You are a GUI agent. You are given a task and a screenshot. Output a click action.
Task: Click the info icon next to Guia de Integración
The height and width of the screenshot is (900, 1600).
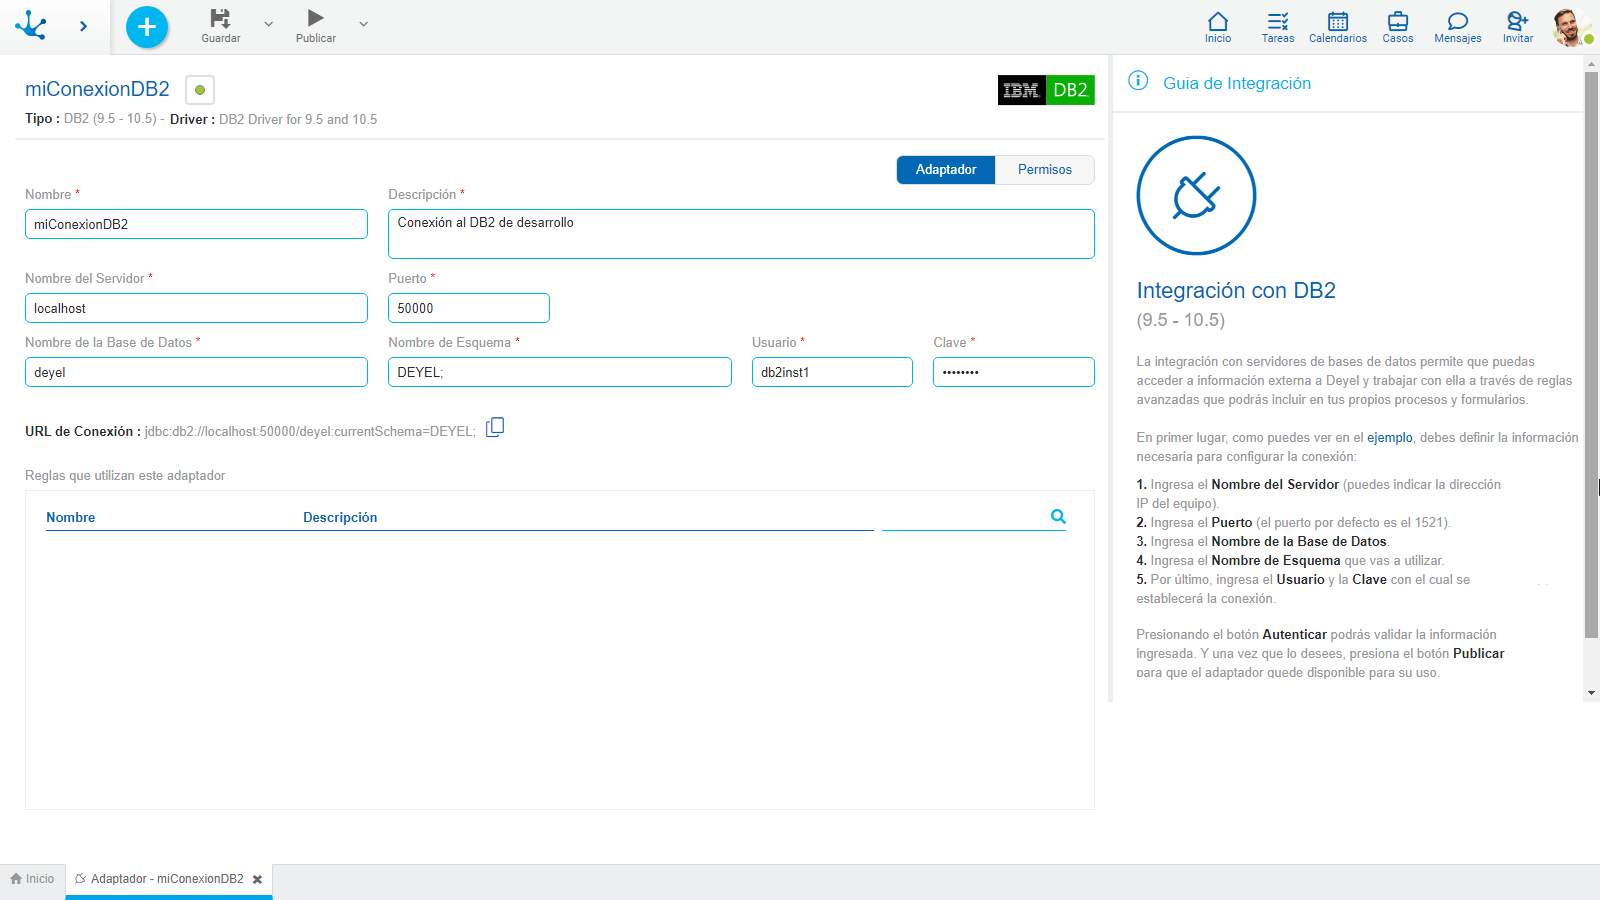point(1138,83)
